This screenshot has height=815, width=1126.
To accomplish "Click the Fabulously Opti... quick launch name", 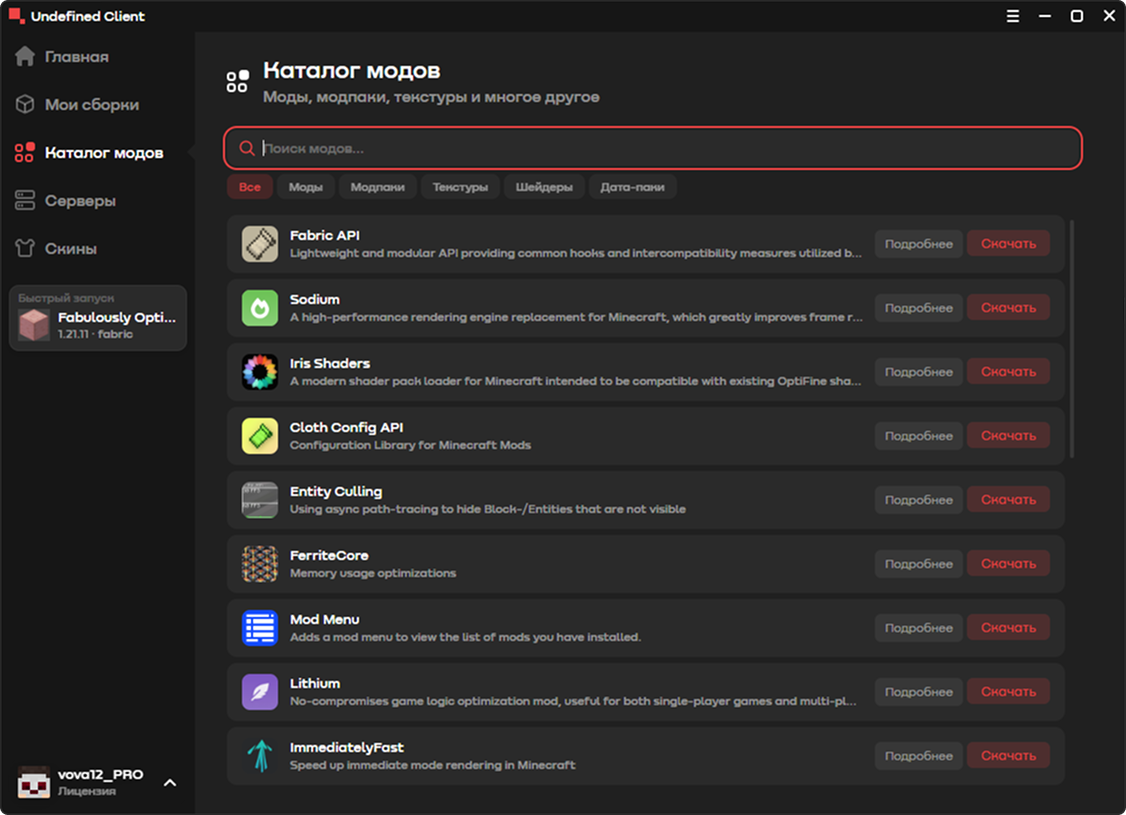I will (x=117, y=317).
